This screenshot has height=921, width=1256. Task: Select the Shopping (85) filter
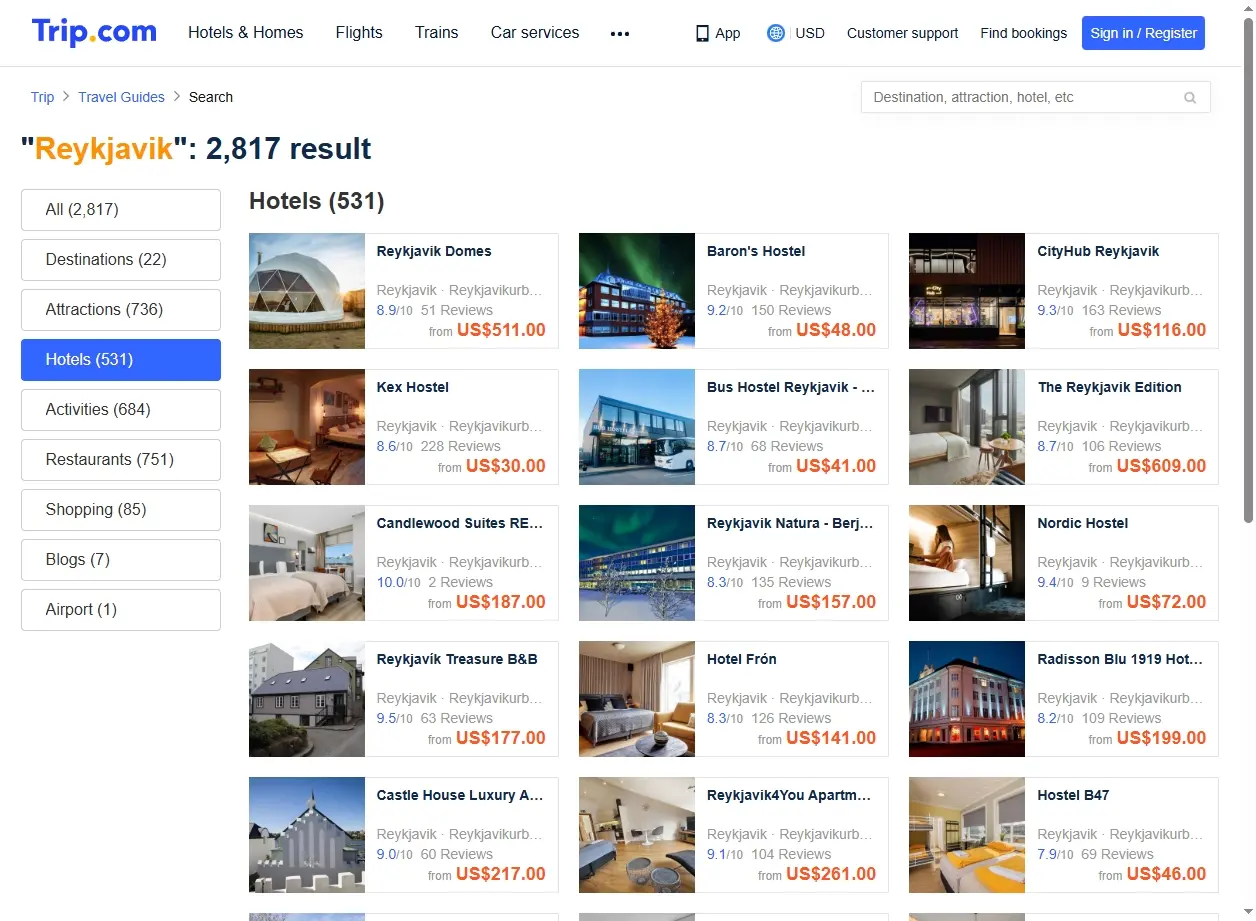tap(121, 510)
